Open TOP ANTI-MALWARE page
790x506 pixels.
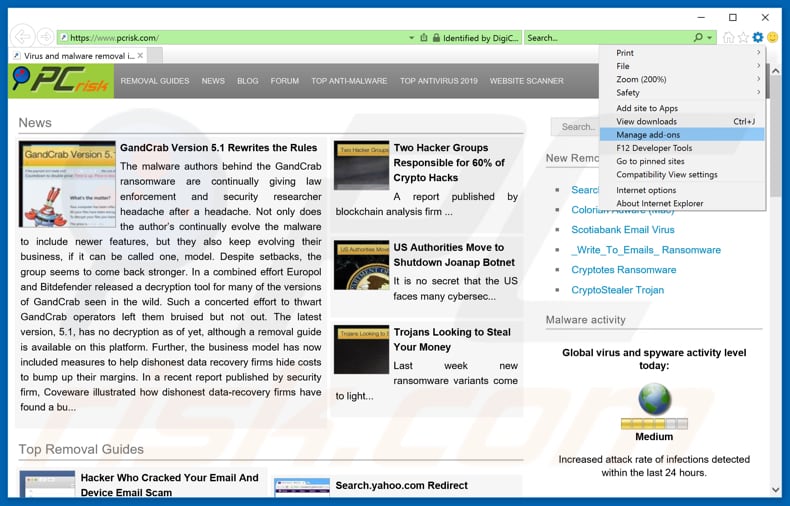click(x=349, y=81)
